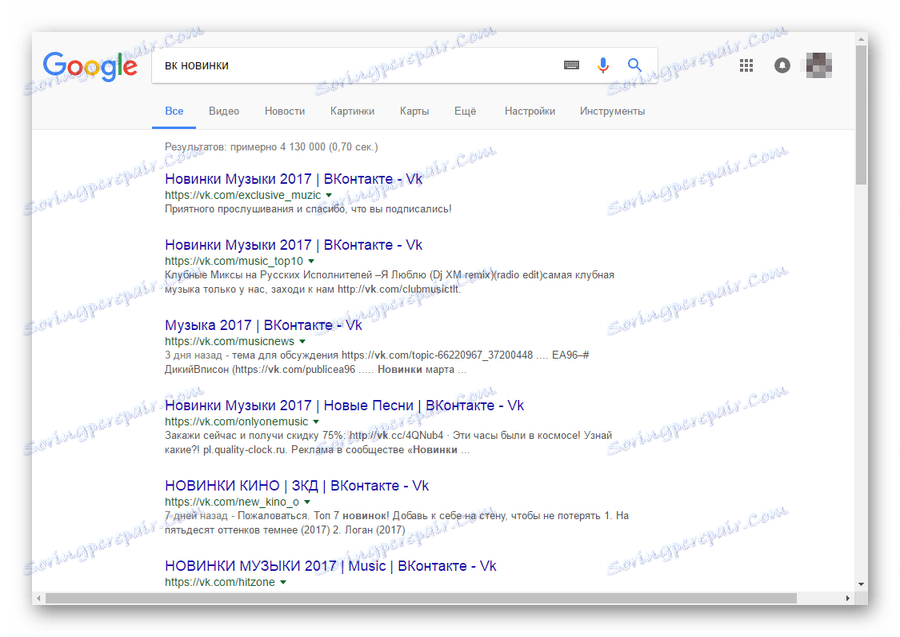Open the НОВИНКИ КИНО | ЗКД result
The height and width of the screenshot is (637, 900).
tap(296, 485)
